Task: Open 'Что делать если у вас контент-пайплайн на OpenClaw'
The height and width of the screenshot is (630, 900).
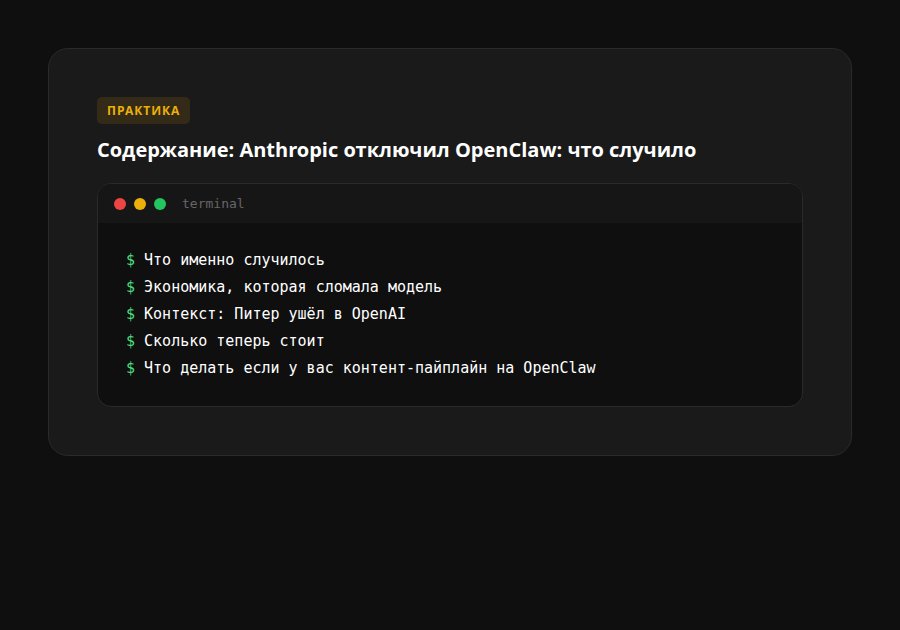Action: pos(370,367)
